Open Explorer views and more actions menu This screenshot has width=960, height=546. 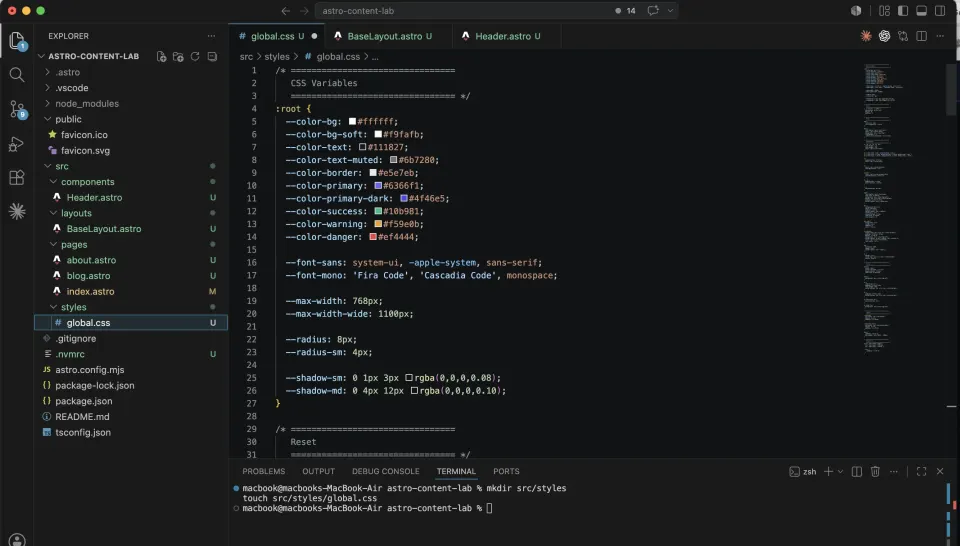[211, 36]
